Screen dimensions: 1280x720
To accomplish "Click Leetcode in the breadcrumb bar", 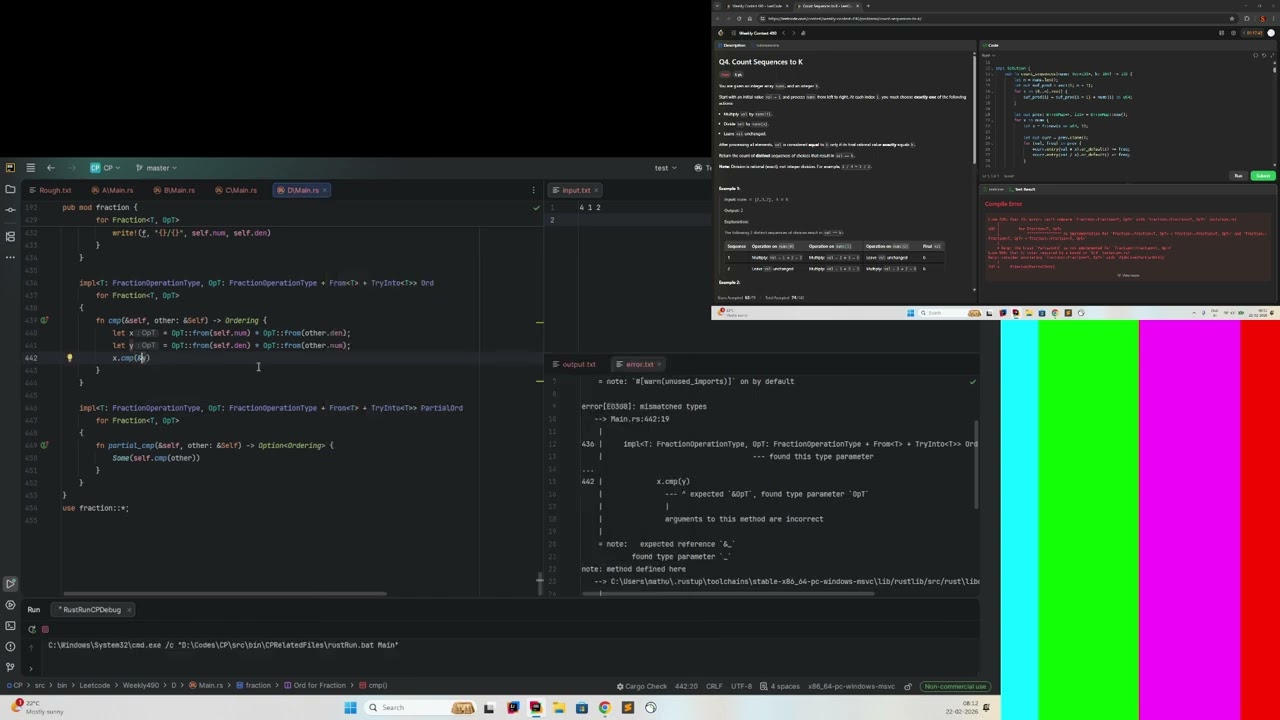I will pyautogui.click(x=95, y=686).
